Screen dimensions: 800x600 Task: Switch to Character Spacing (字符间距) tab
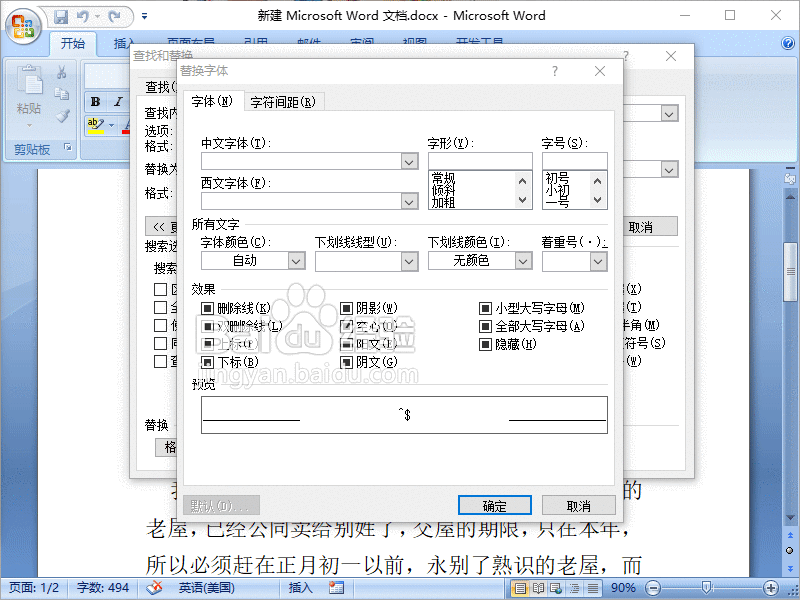[283, 102]
